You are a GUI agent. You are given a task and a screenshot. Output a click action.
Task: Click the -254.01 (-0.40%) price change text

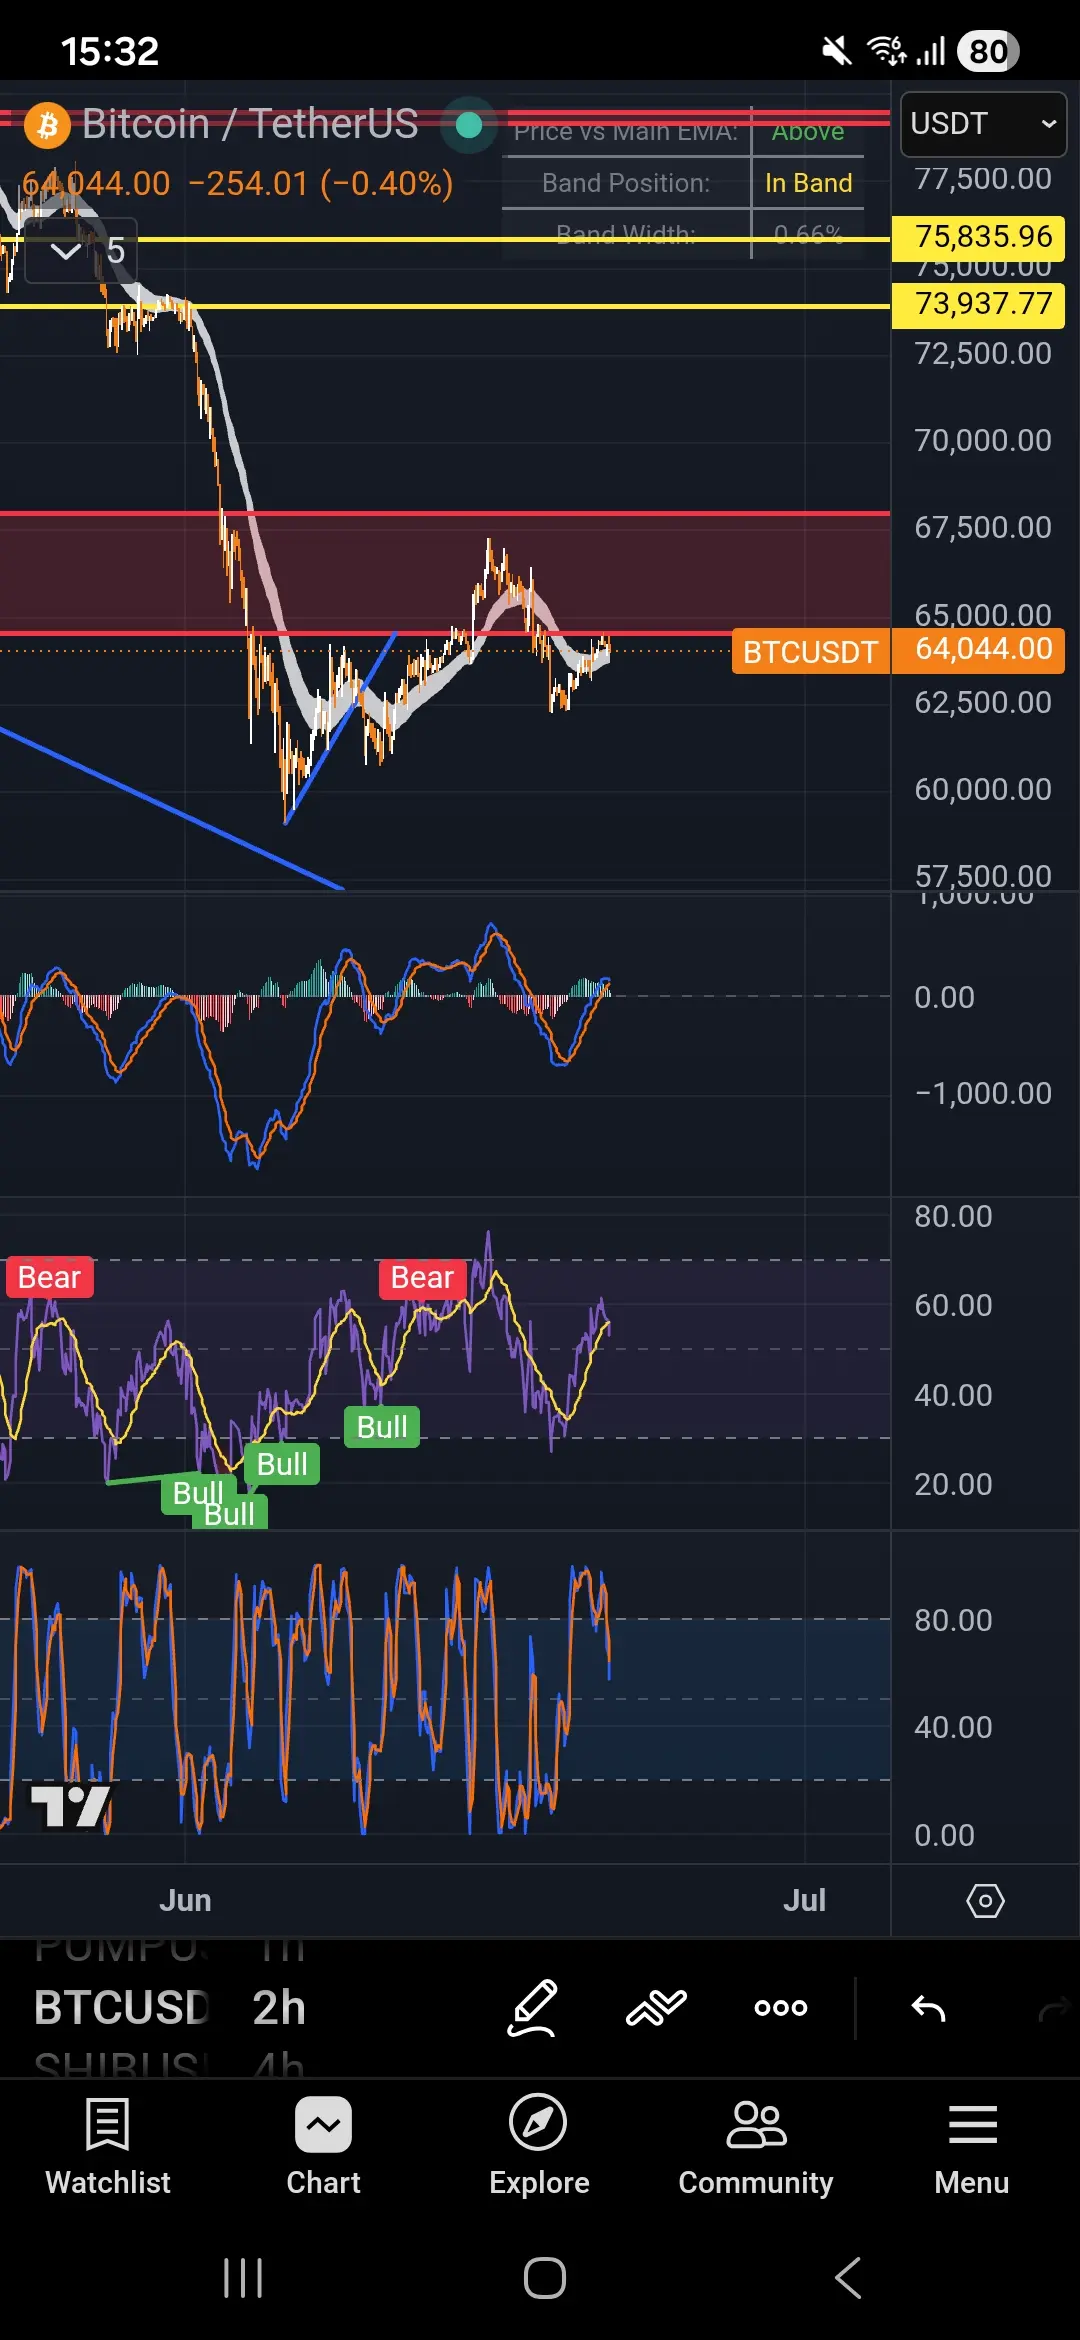320,183
